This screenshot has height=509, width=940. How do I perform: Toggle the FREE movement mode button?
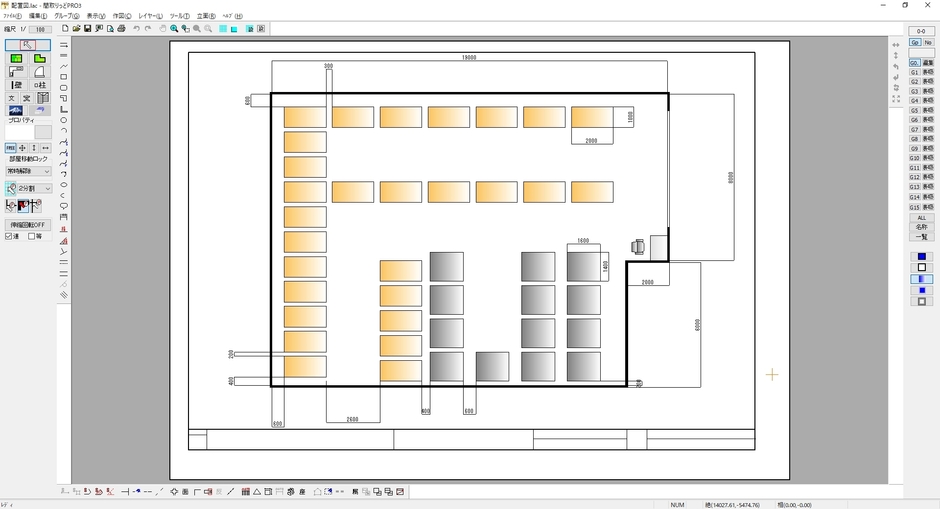coord(10,148)
